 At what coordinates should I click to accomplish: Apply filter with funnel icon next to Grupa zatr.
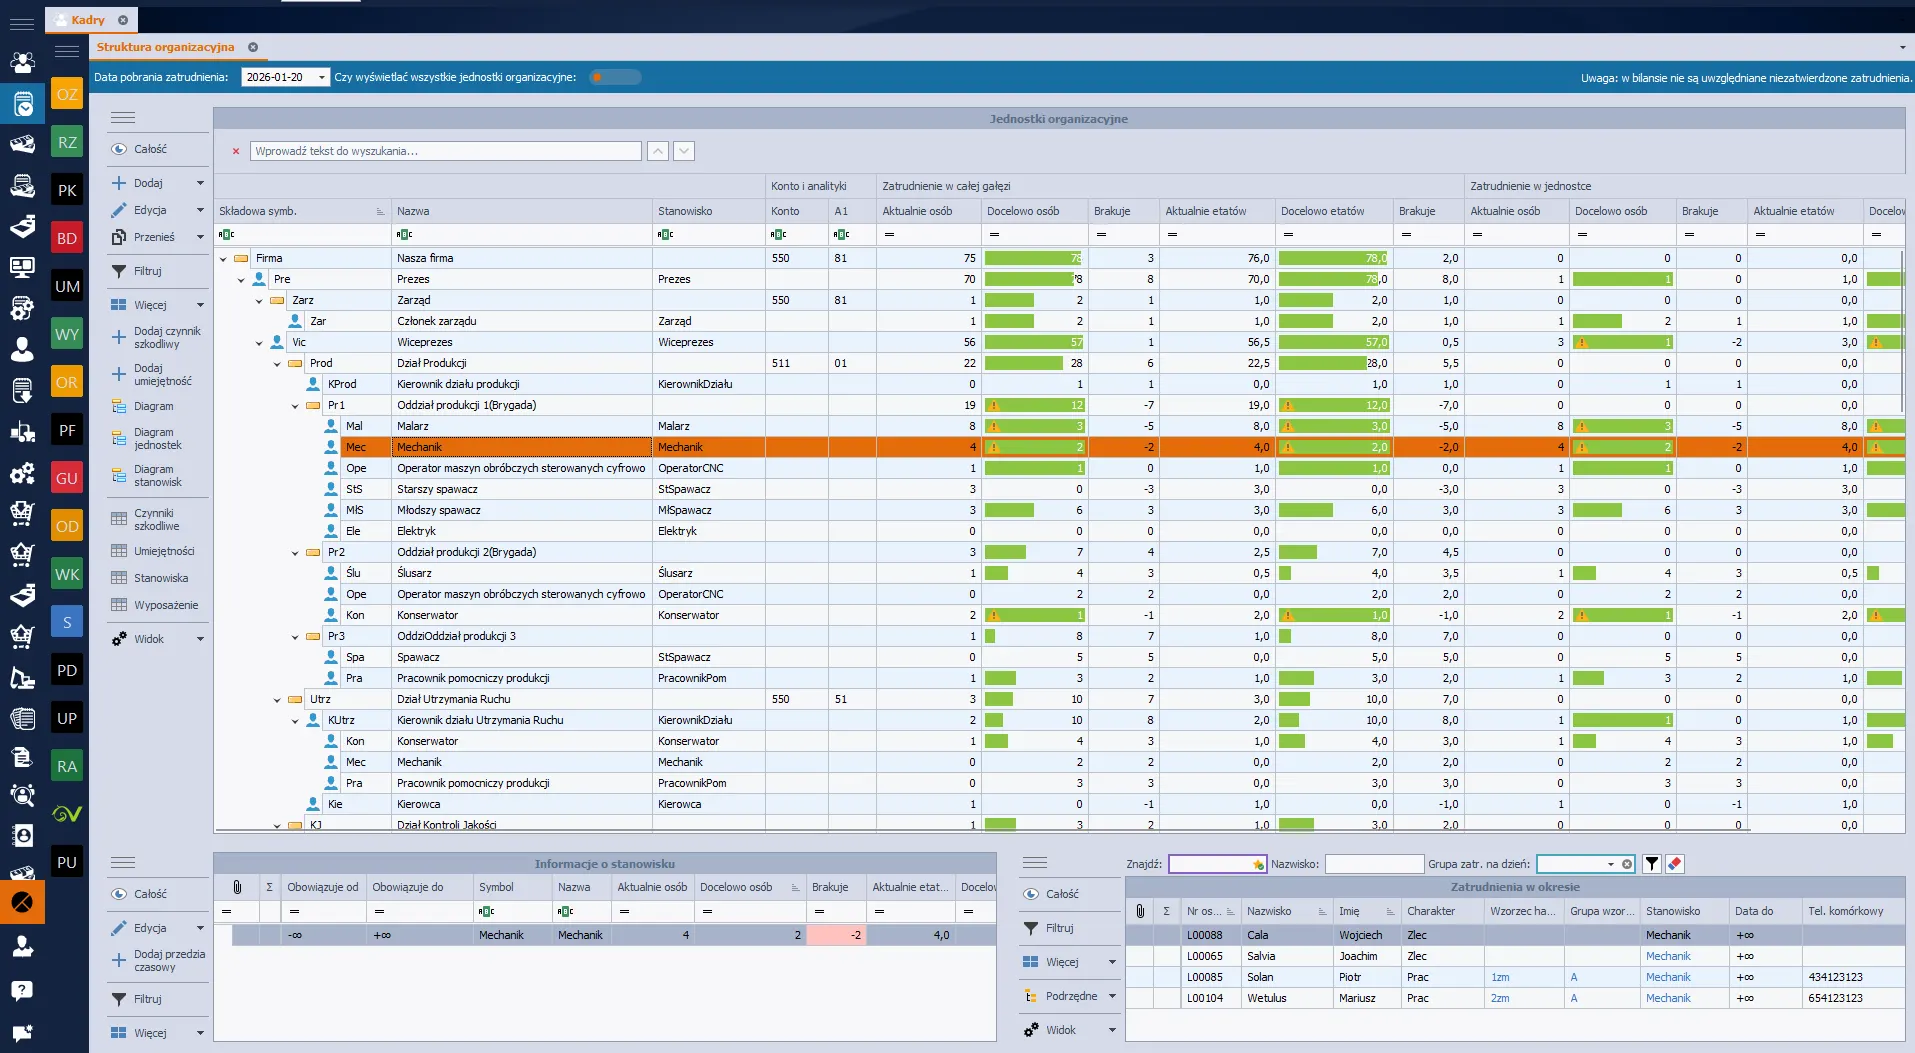click(1652, 864)
